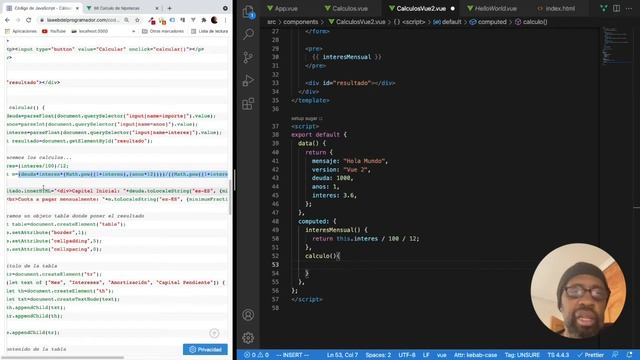
Task: Open the Explorer view in VS Code
Action: tap(248, 12)
